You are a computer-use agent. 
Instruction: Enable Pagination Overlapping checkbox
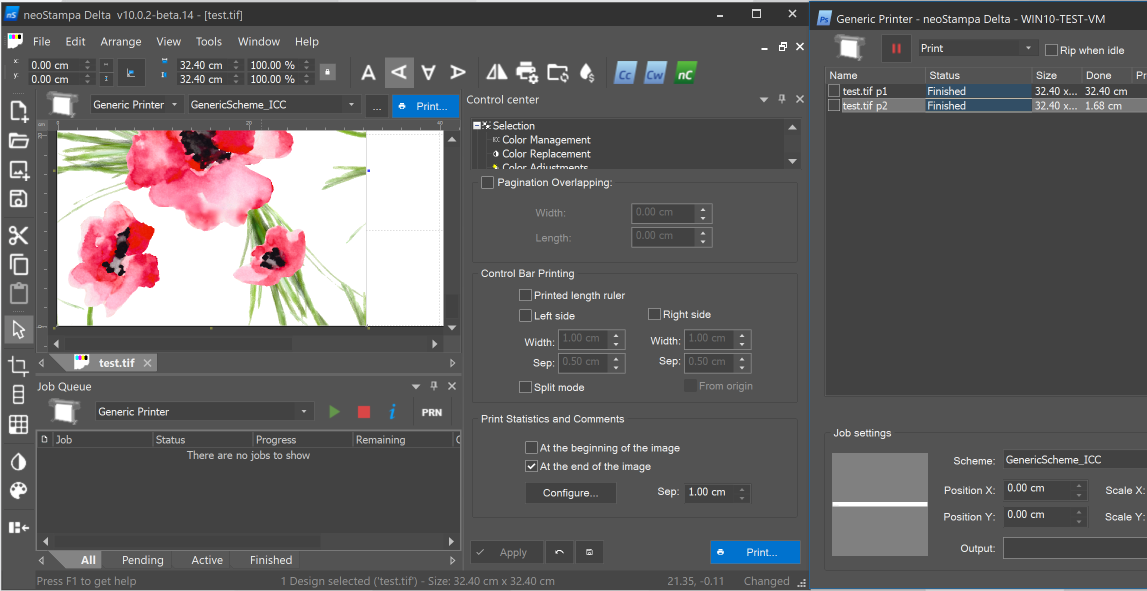point(487,183)
